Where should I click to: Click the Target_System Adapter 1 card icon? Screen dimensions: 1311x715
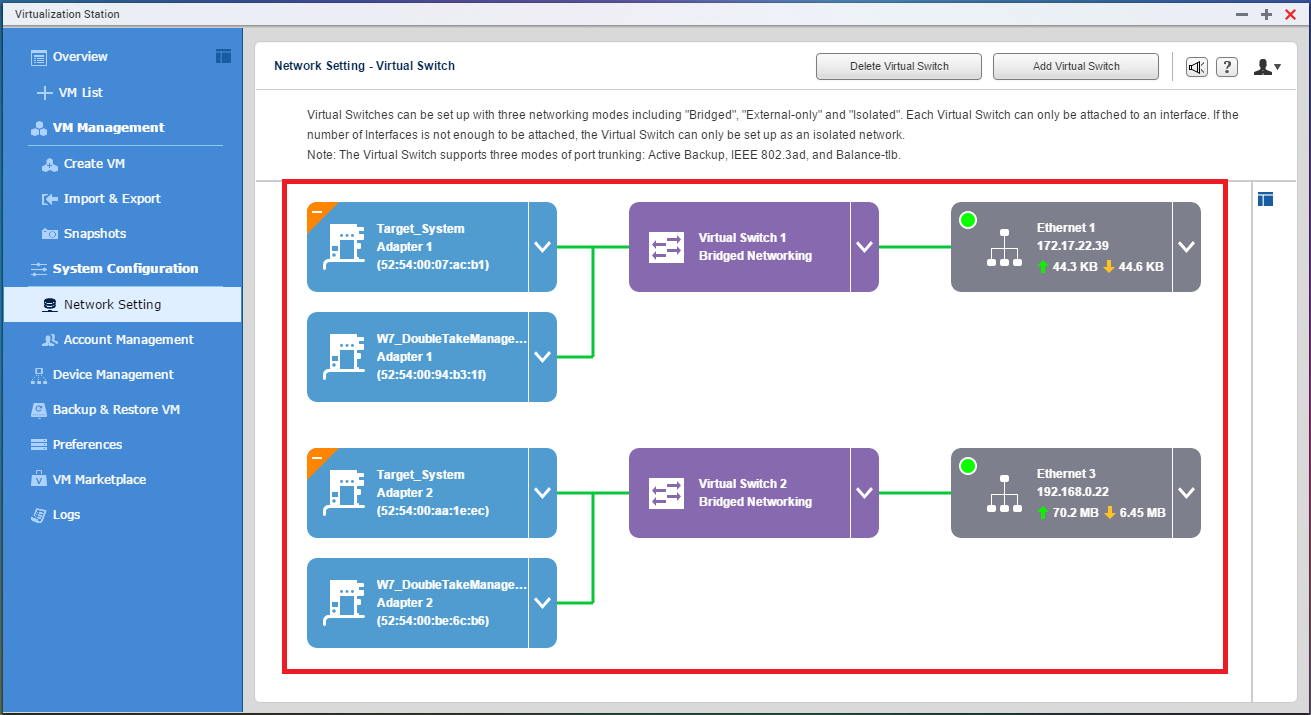click(x=342, y=248)
